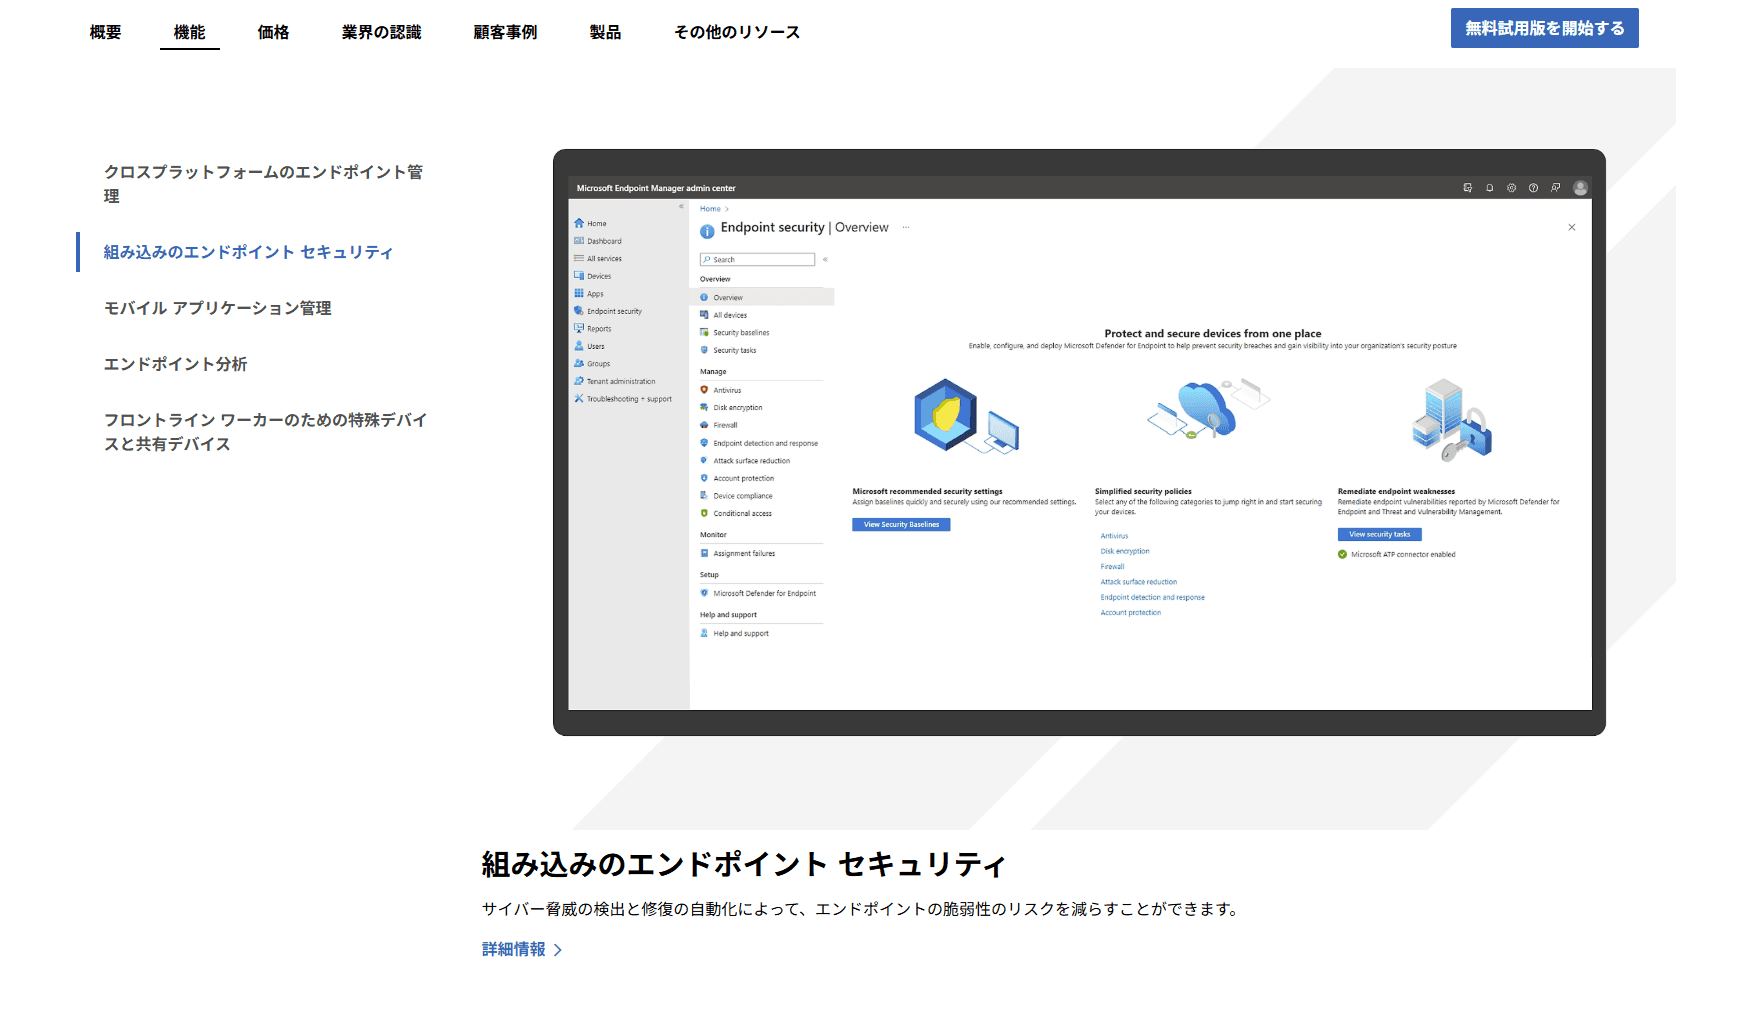Follow the 詳細情報 link
The width and height of the screenshot is (1752, 1029).
(522, 949)
